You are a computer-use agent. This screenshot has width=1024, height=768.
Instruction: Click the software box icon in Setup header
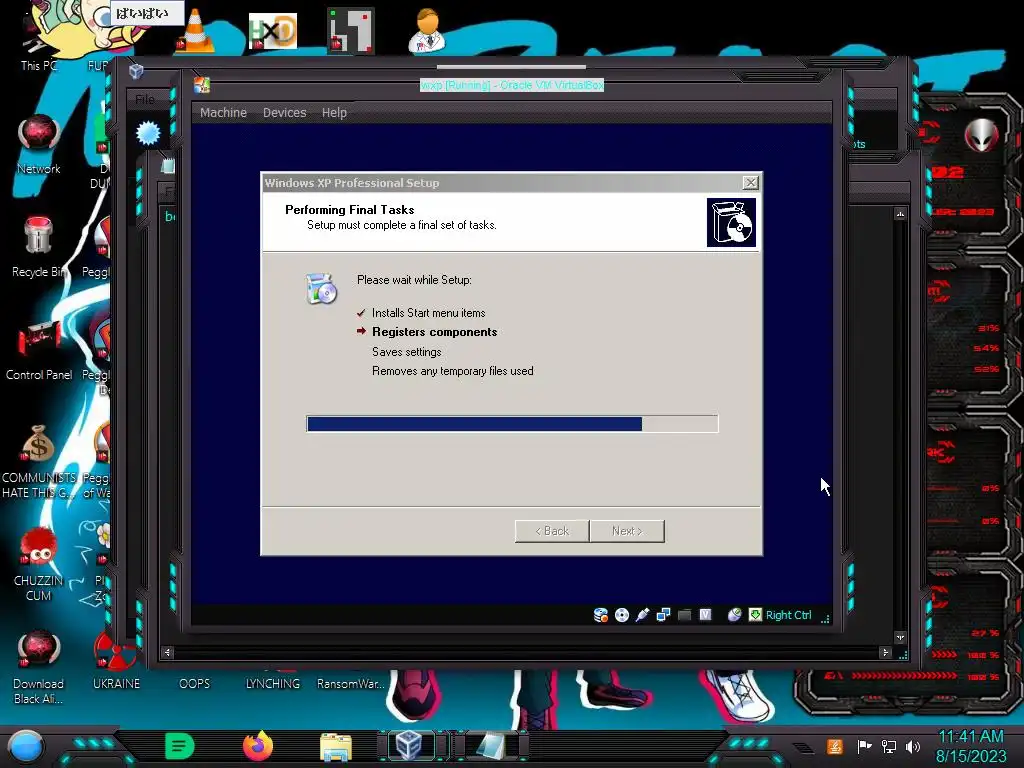coord(731,223)
